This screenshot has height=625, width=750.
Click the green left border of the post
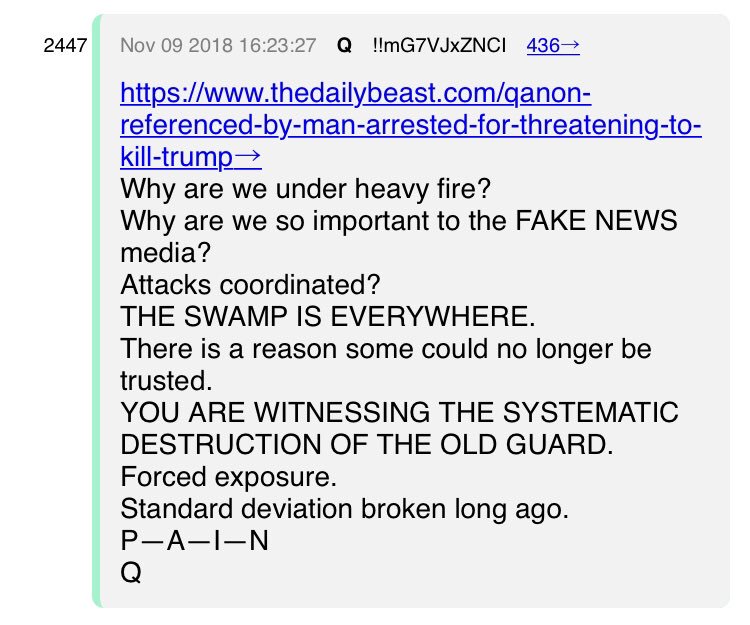(x=97, y=311)
